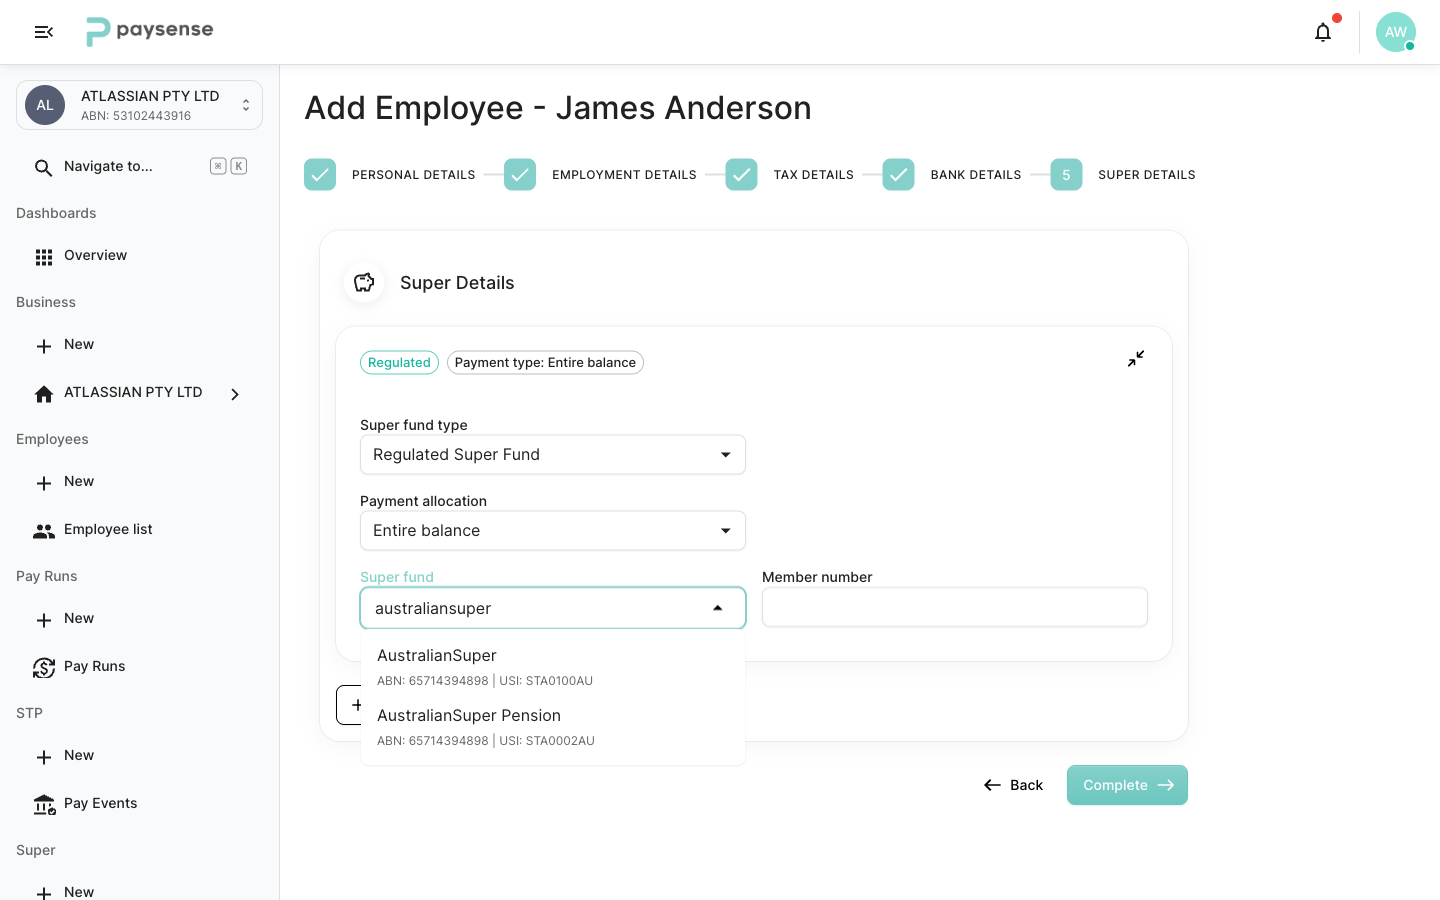Open notifications bell

(x=1323, y=32)
